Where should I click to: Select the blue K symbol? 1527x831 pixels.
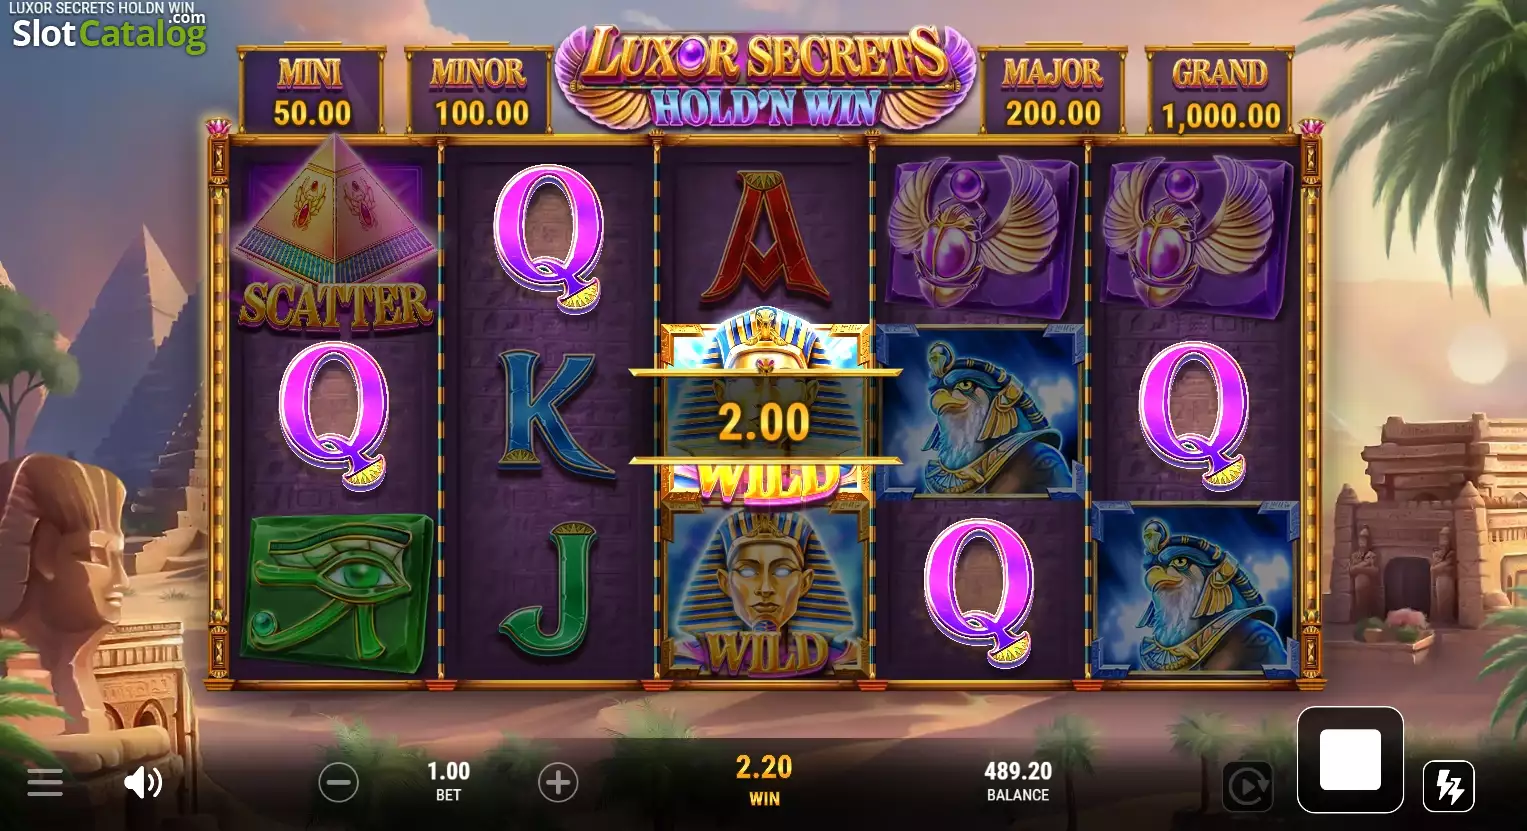coord(550,415)
